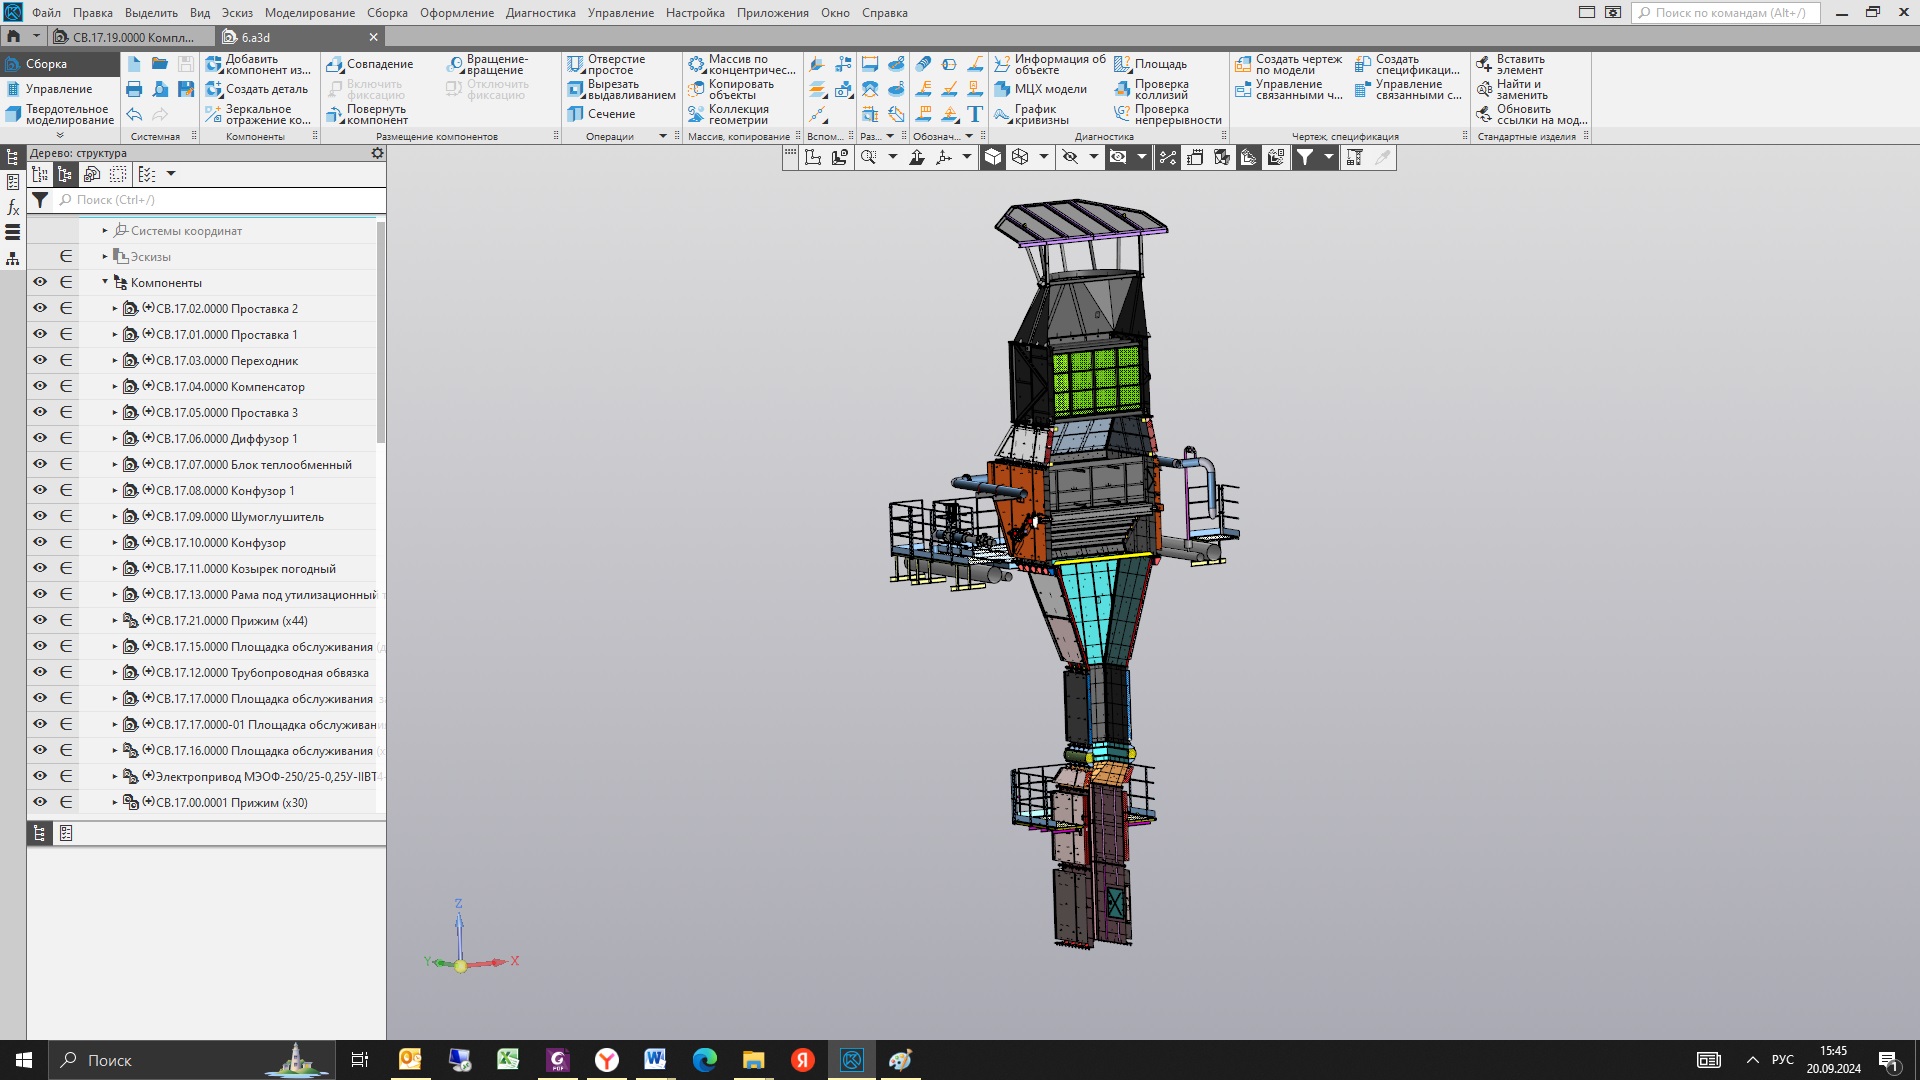This screenshot has width=1920, height=1080.
Task: Click Создать чертеж по модели button
Action: [1289, 65]
